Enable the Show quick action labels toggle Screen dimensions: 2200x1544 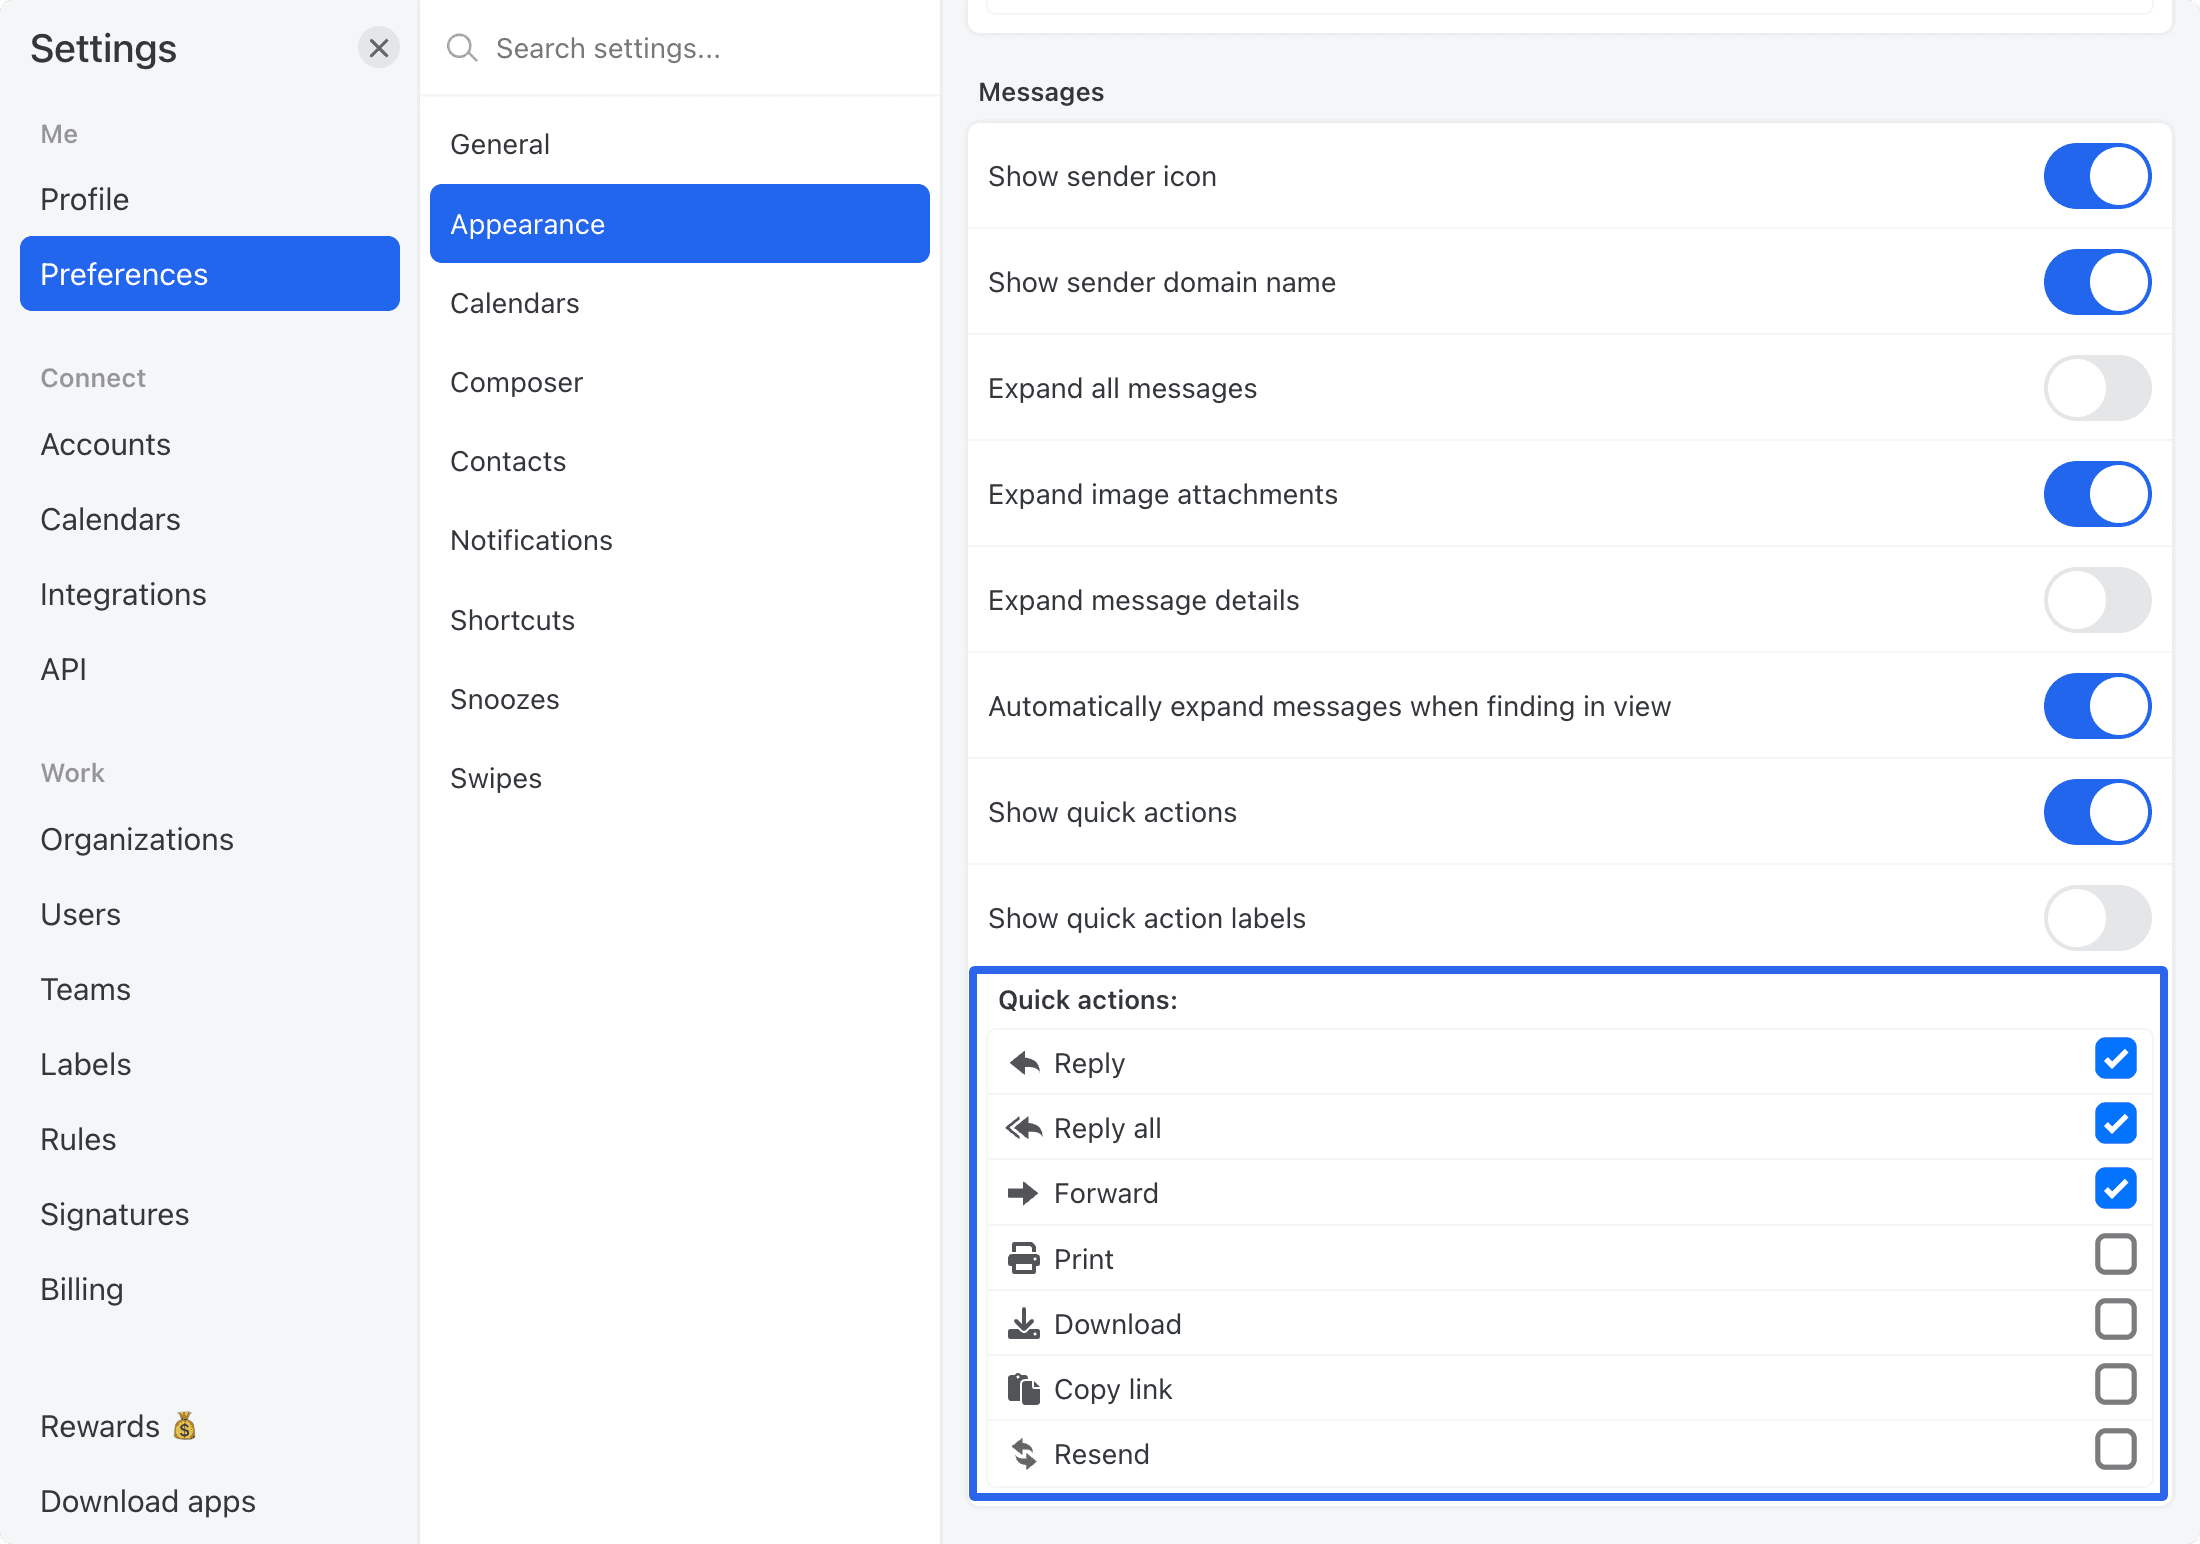2097,918
